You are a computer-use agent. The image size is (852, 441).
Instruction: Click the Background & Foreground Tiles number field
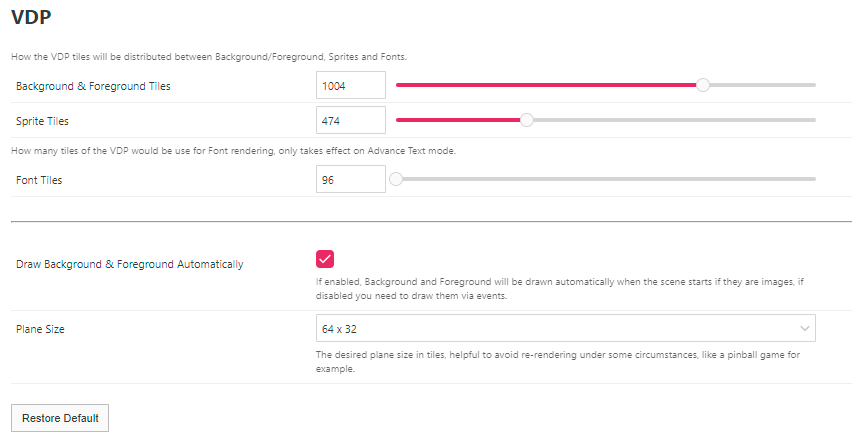click(350, 86)
